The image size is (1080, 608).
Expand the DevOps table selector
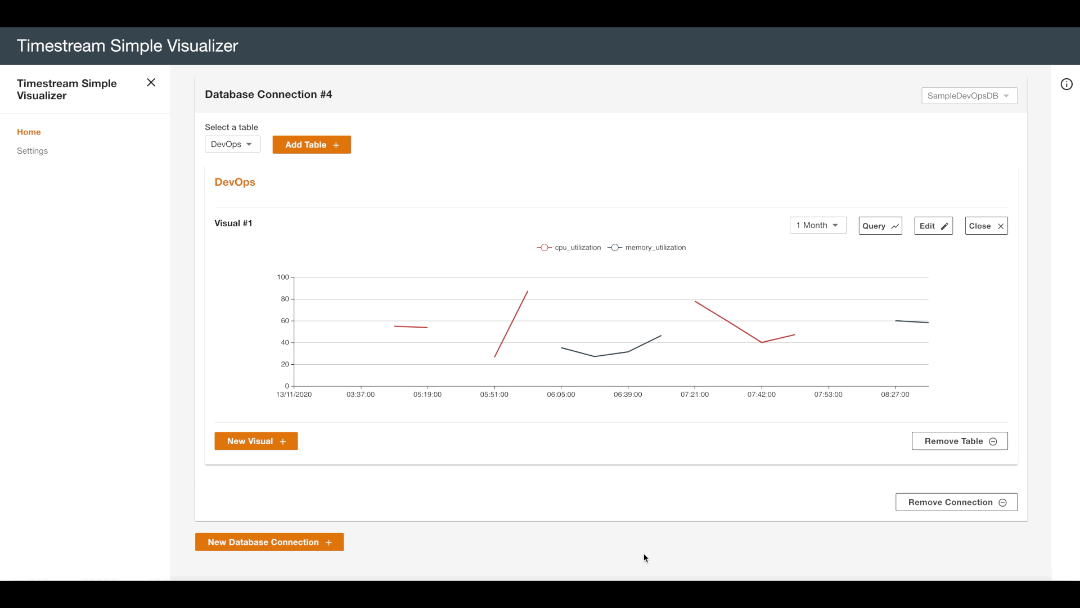[232, 144]
